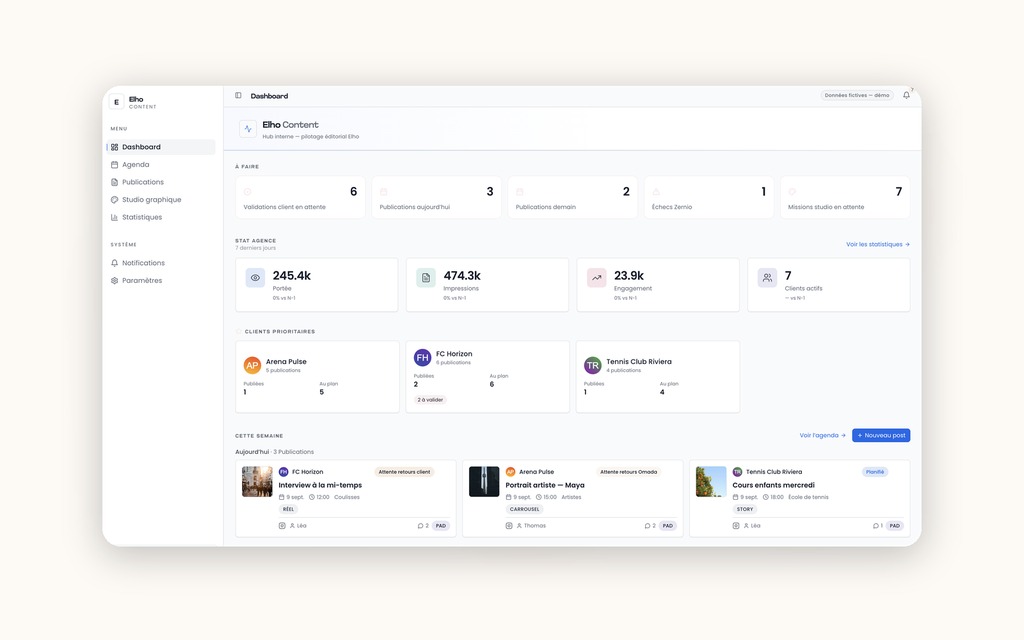Click the trend arrow icon on the Engagement card
This screenshot has width=1024, height=640.
596,278
